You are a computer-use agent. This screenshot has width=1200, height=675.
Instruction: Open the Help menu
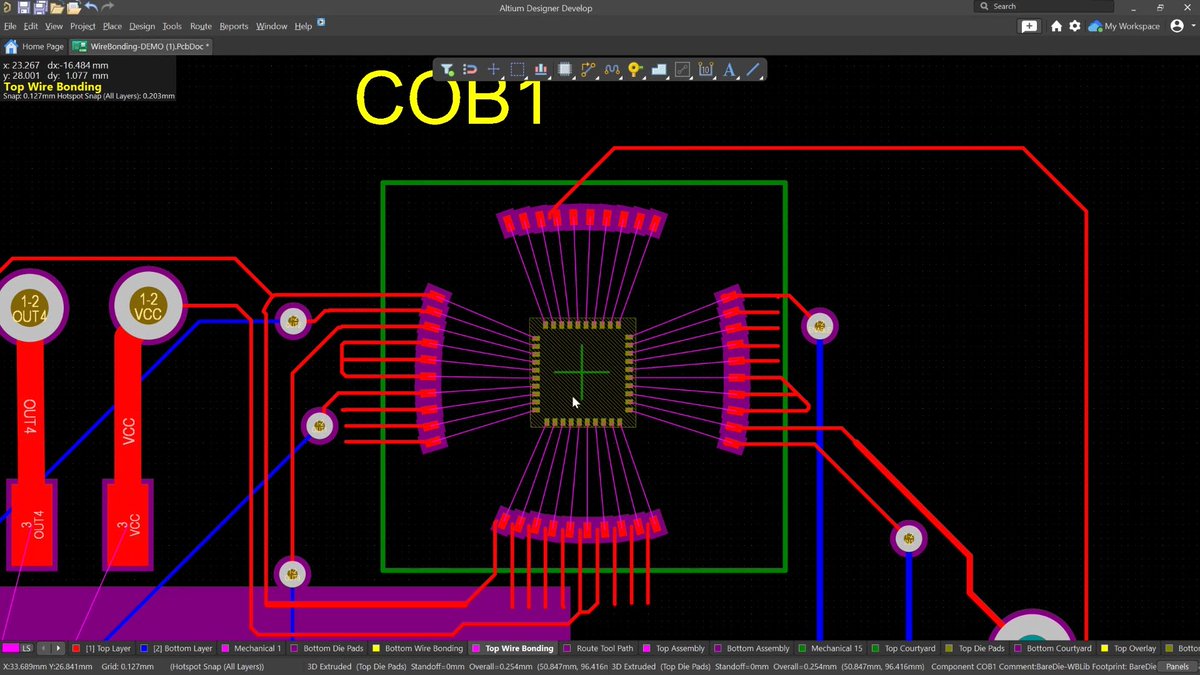tap(303, 26)
